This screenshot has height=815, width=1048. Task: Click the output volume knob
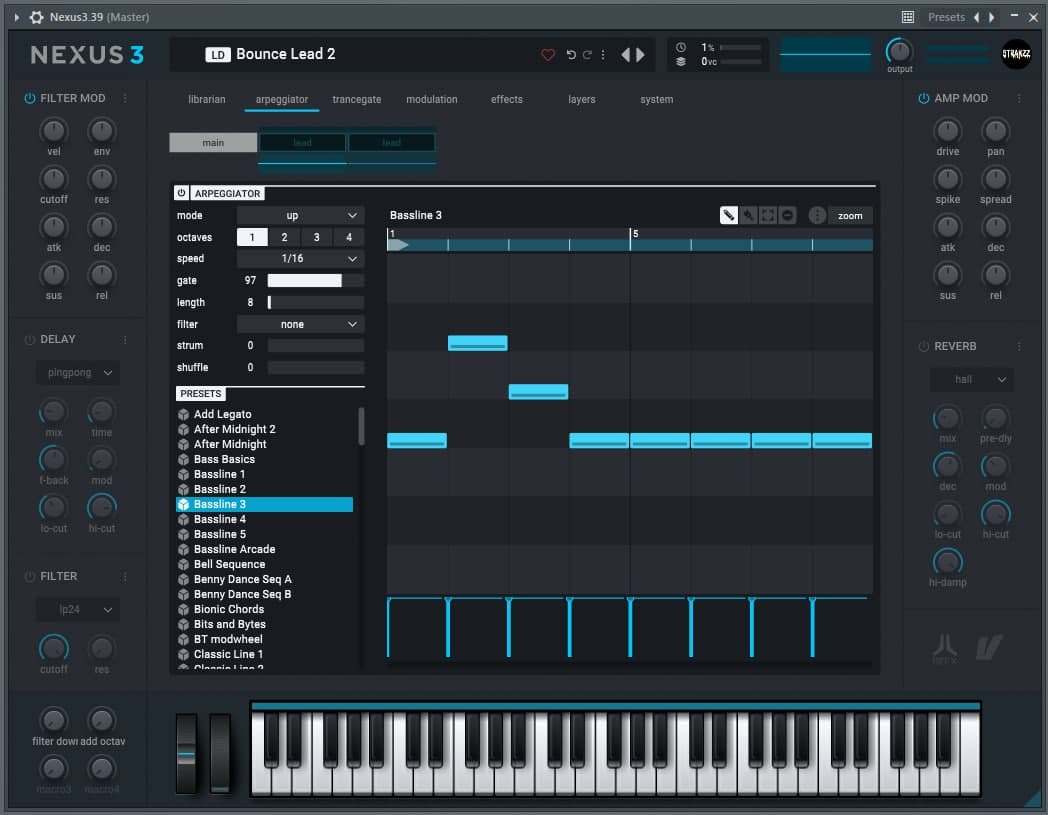click(x=899, y=51)
